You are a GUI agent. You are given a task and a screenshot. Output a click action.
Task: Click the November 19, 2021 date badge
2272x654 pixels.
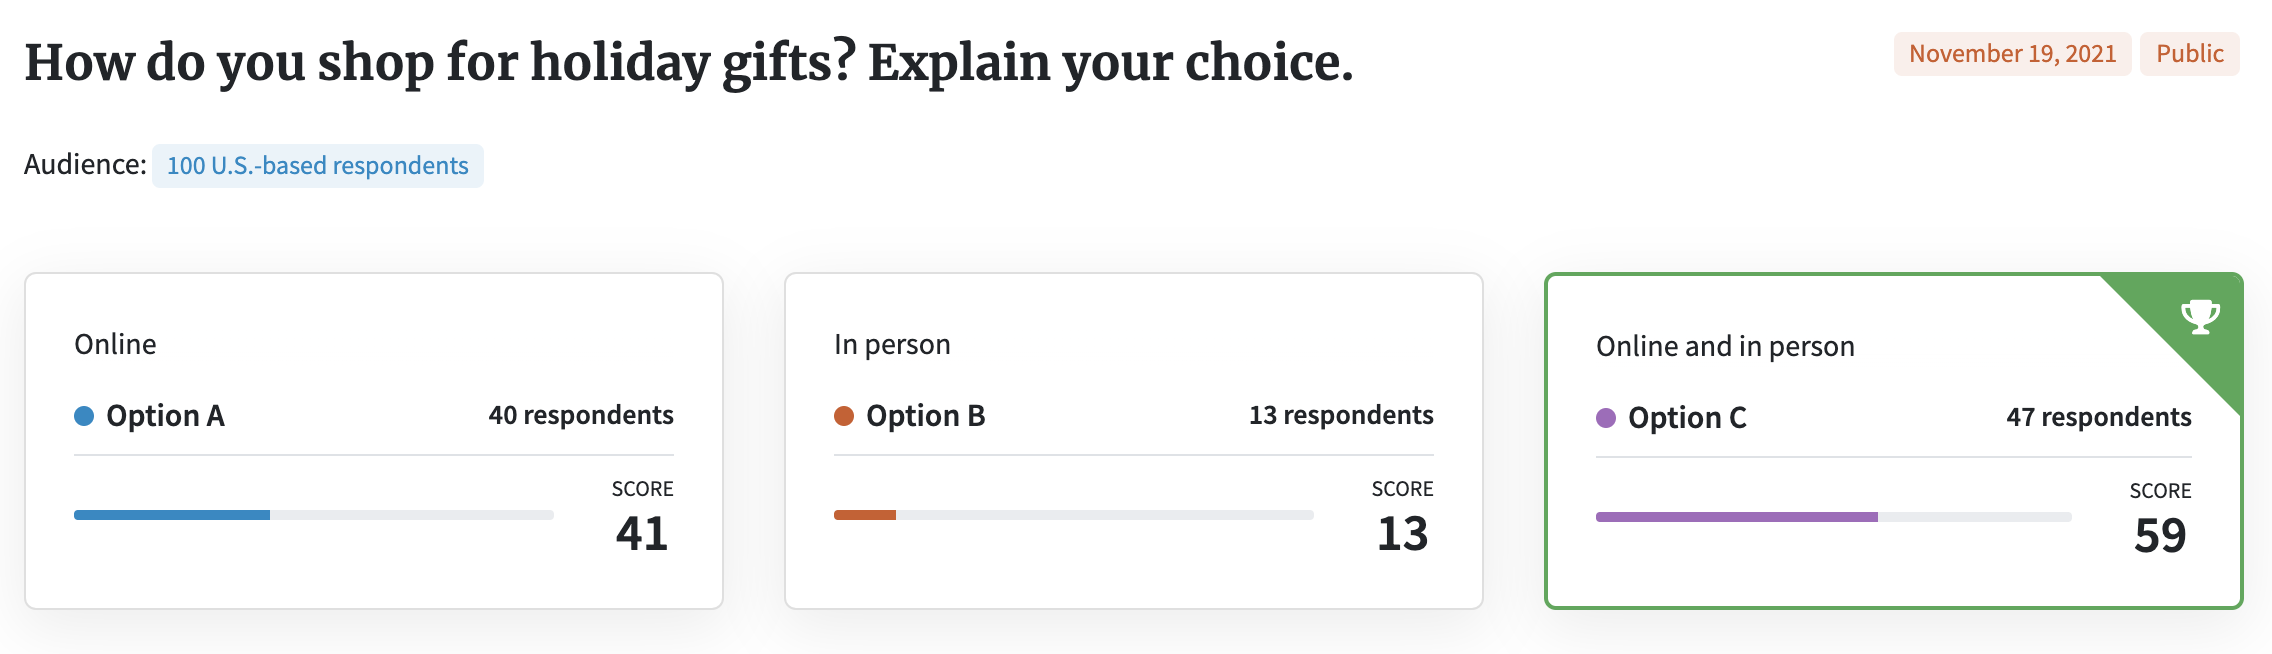point(2012,53)
